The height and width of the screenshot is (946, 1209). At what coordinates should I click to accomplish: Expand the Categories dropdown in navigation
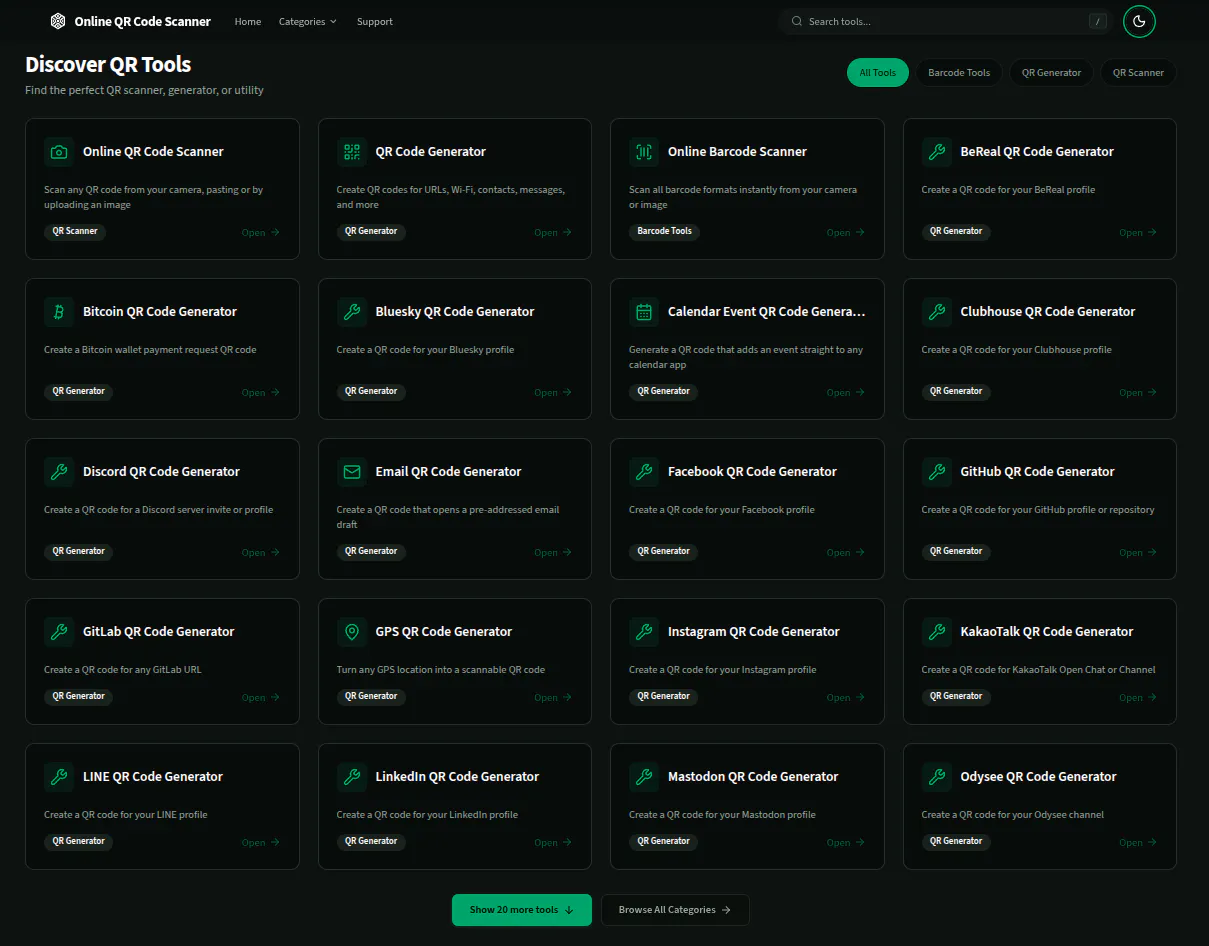click(307, 21)
